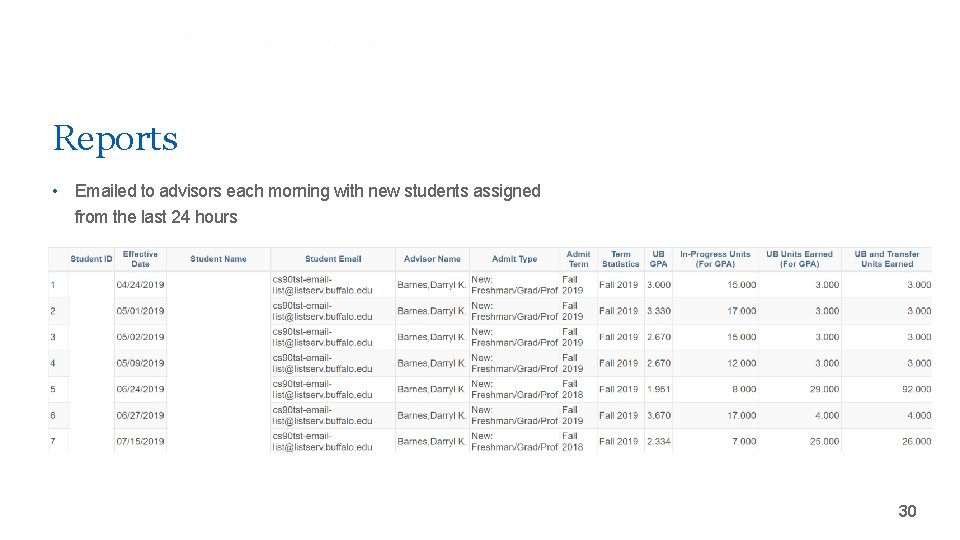Click In-Progress Units (For GPA) header
The height and width of the screenshot is (540, 960).
(715, 259)
